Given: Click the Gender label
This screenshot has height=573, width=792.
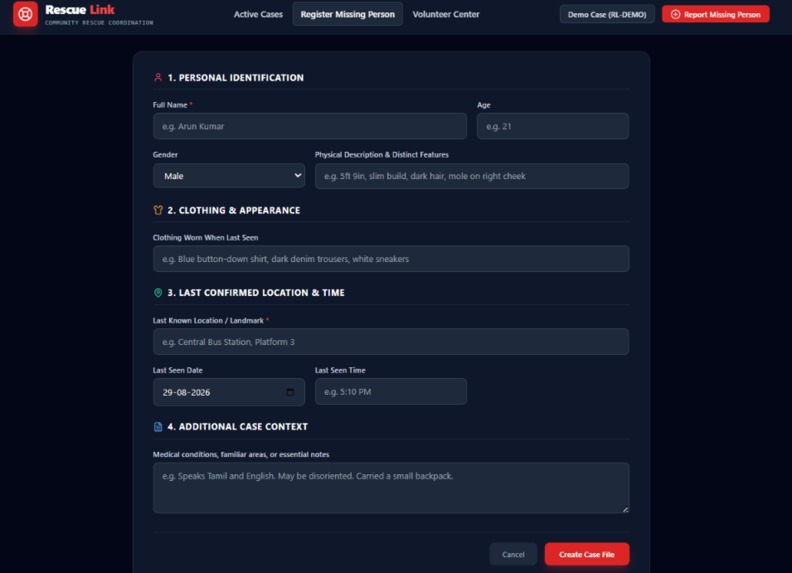Looking at the screenshot, I should tap(165, 155).
